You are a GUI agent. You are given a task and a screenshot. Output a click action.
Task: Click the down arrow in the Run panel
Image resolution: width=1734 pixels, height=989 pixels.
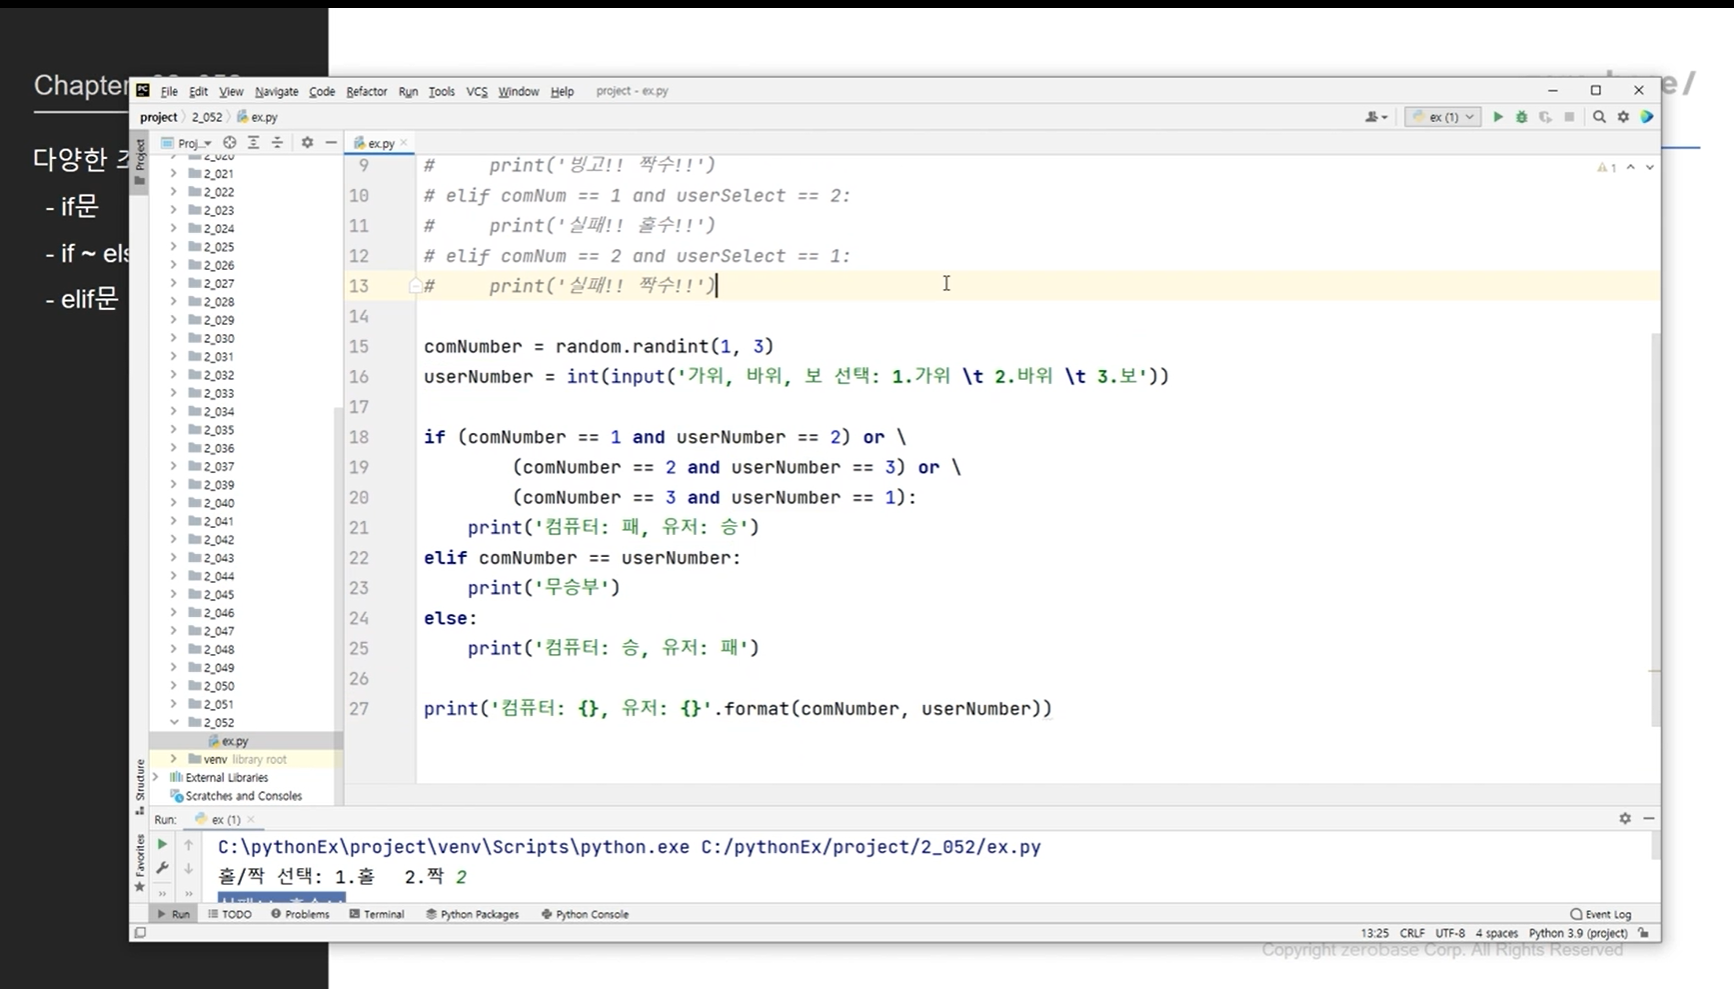(x=188, y=868)
